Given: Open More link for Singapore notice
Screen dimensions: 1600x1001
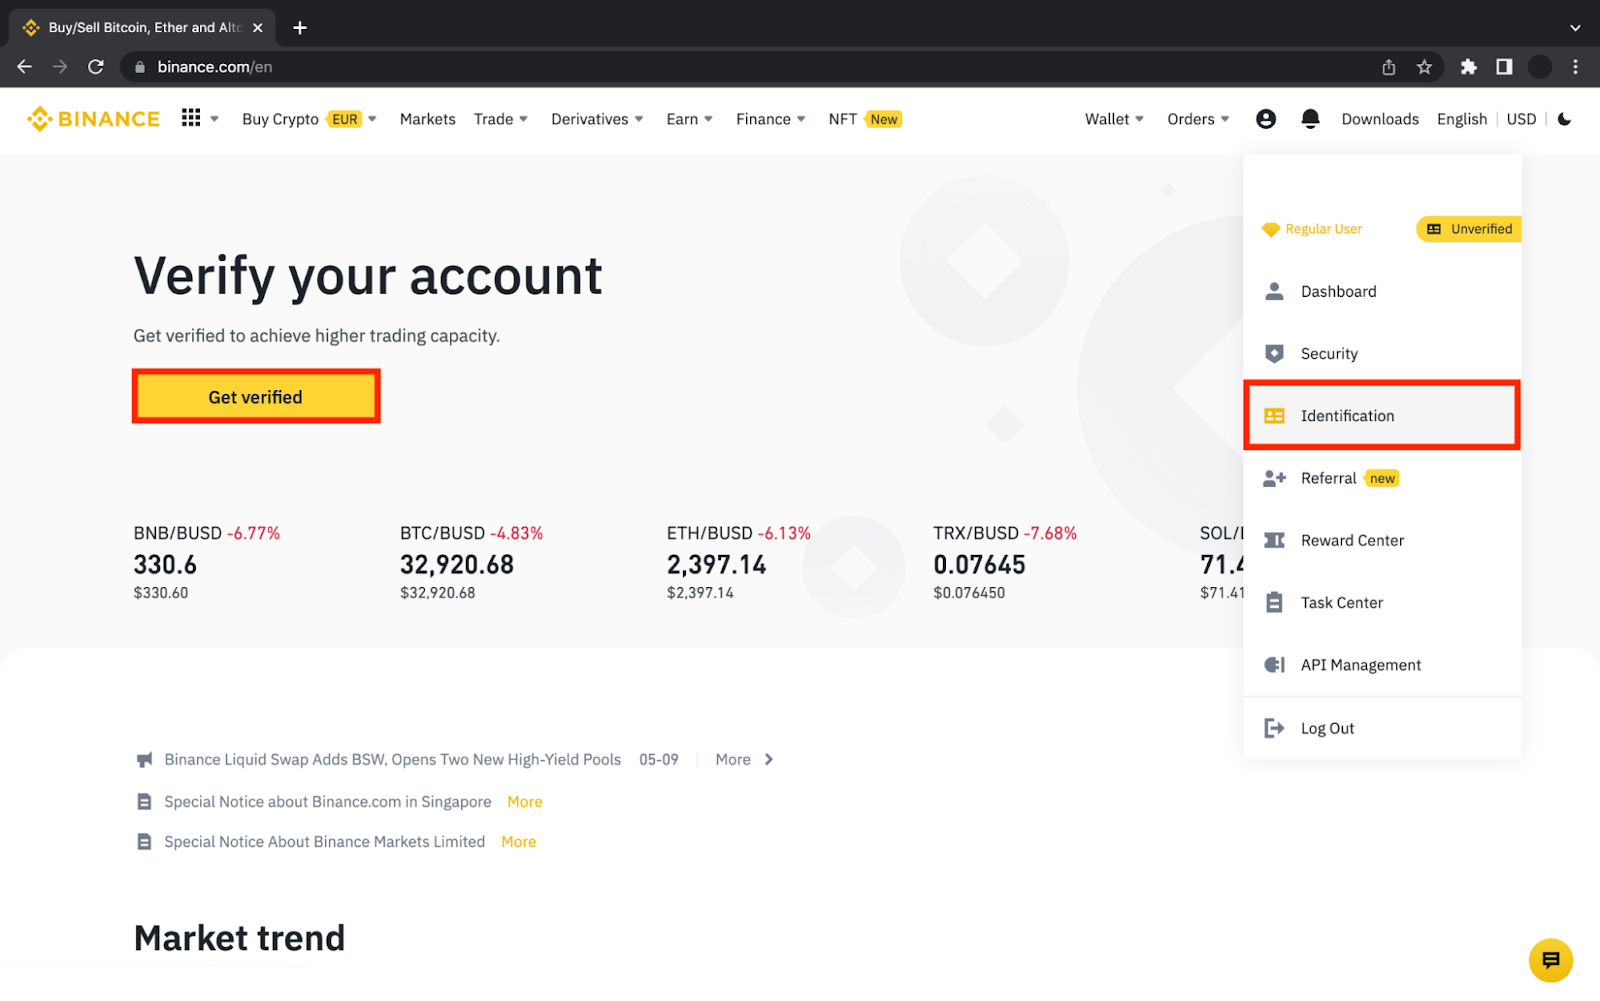Looking at the screenshot, I should [x=524, y=802].
